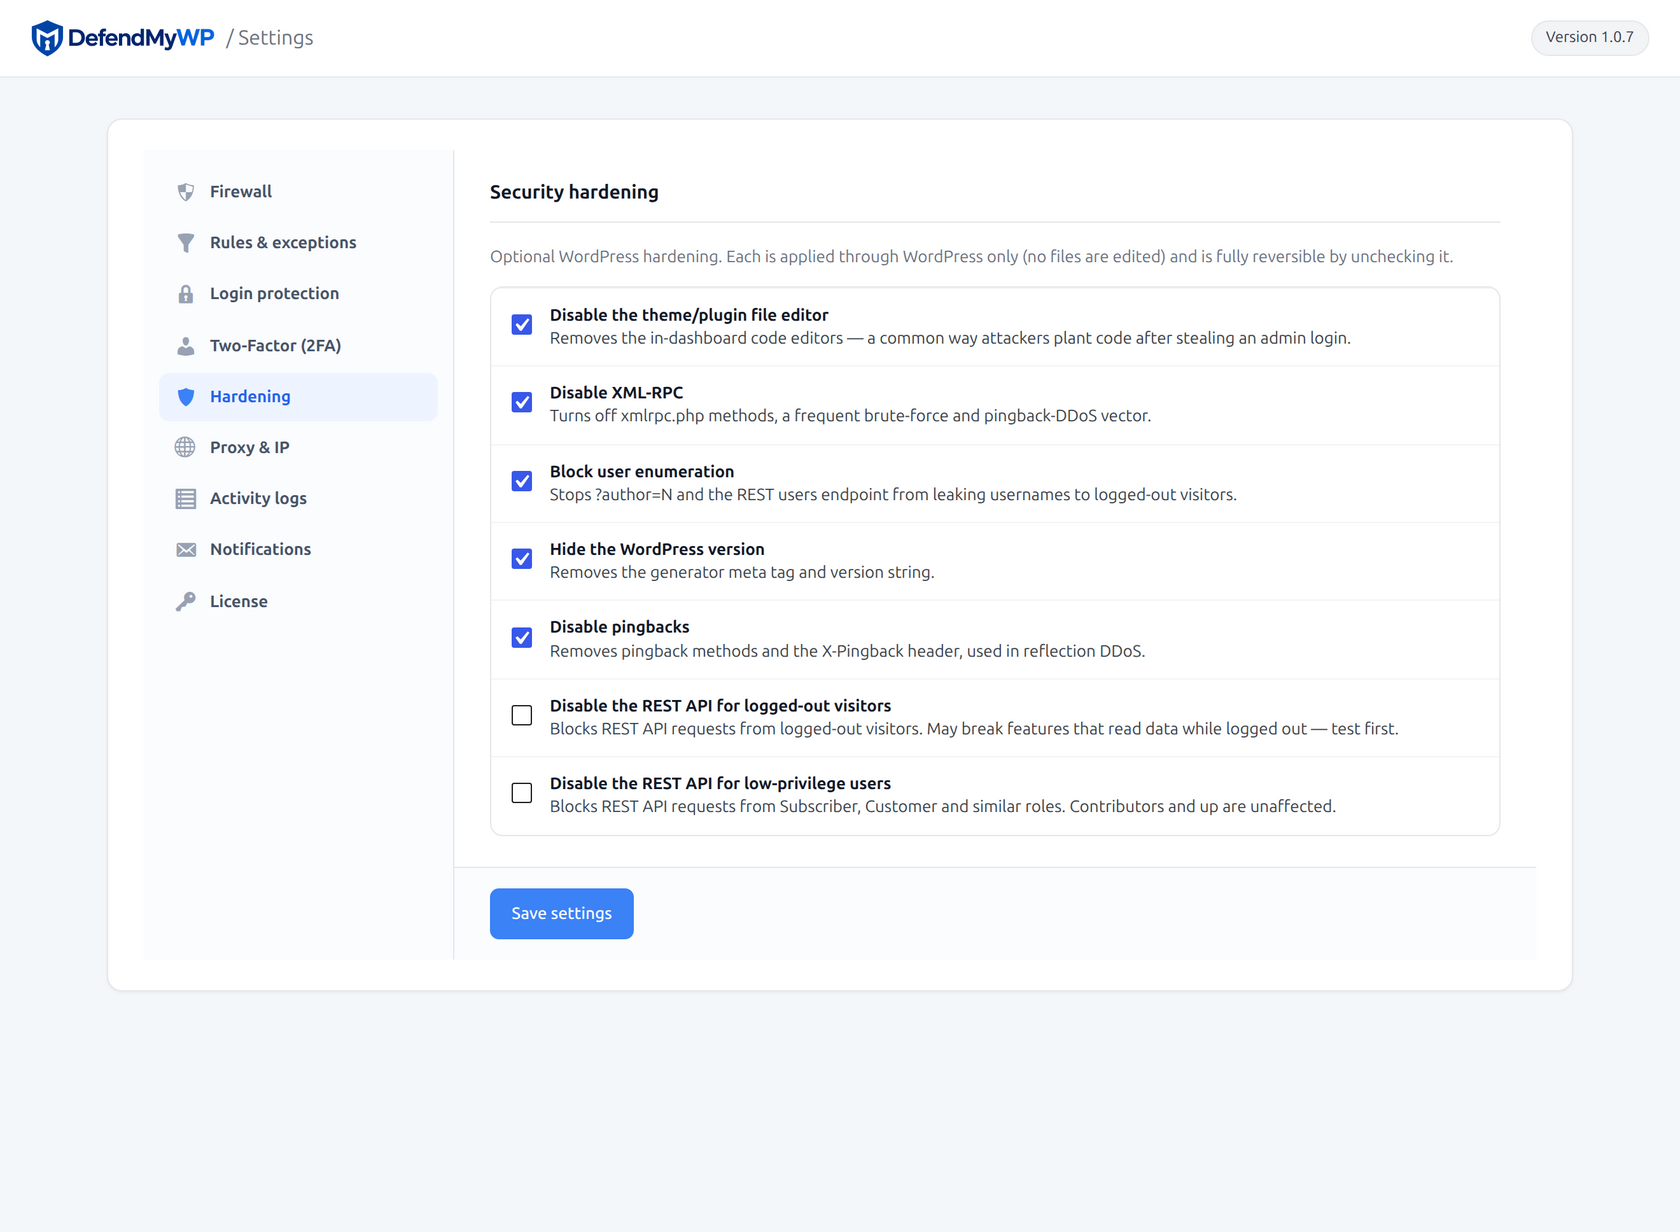Image resolution: width=1680 pixels, height=1232 pixels.
Task: Click the Save settings button
Action: tap(562, 914)
